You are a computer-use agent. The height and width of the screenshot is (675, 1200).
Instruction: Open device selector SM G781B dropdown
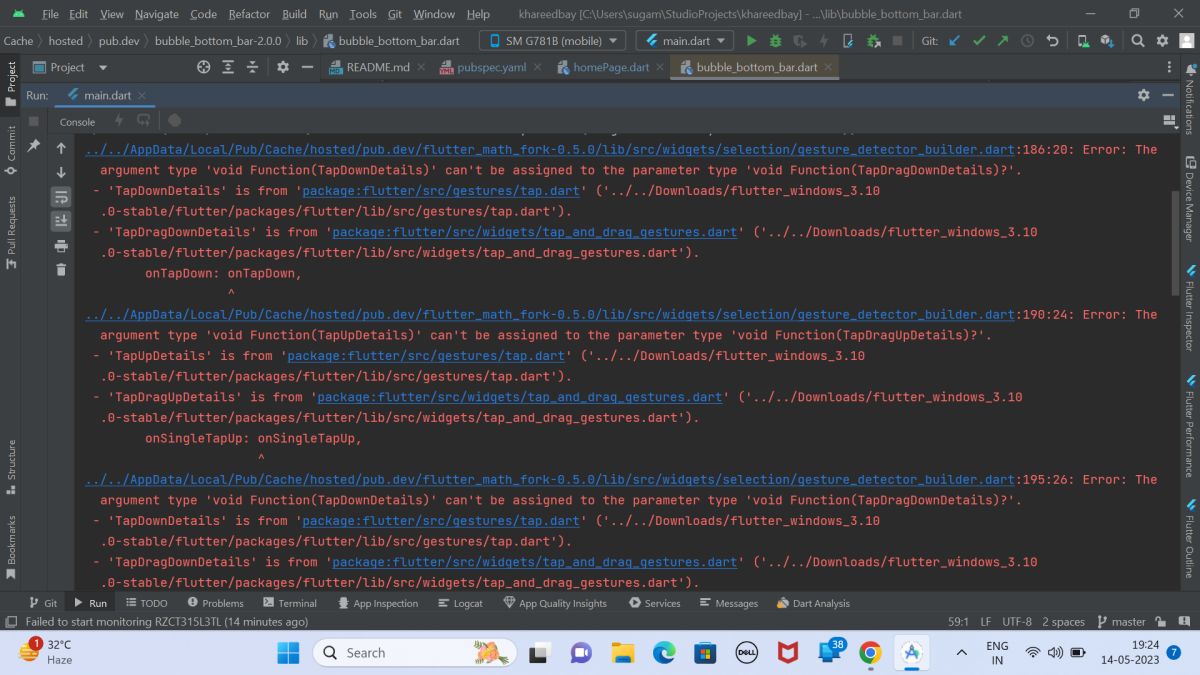(552, 41)
